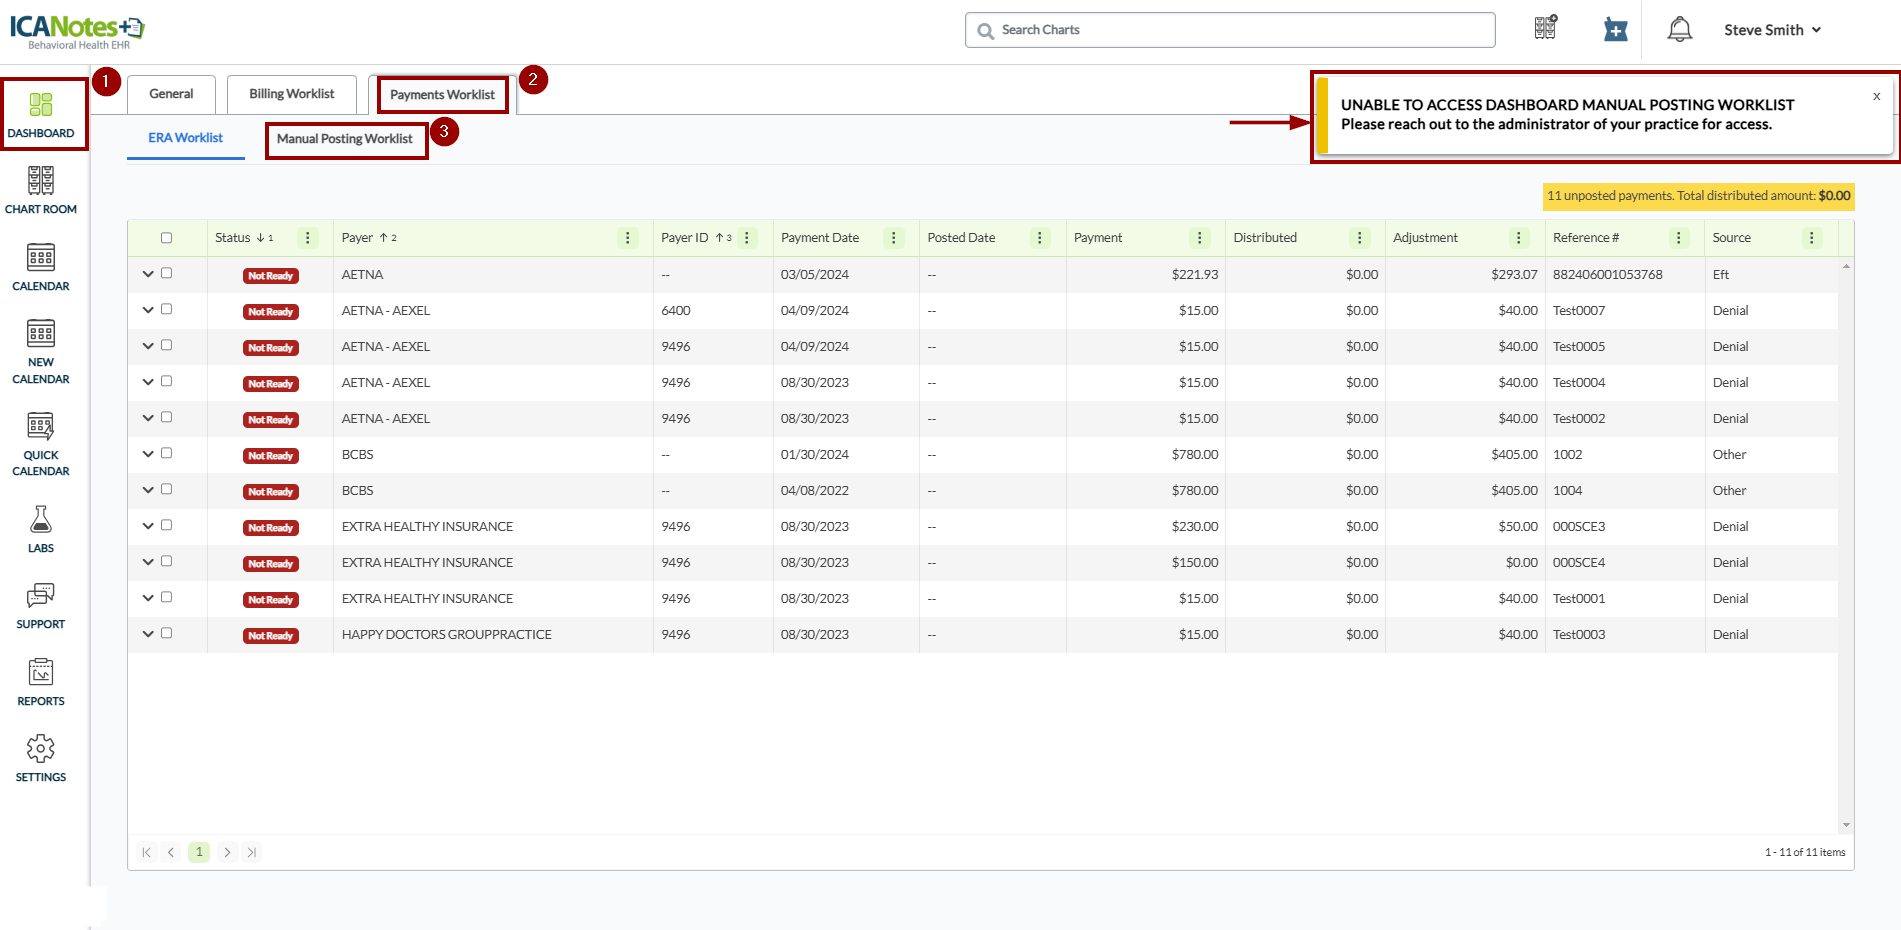This screenshot has width=1901, height=930.
Task: Click the table scrollbar up arrow
Action: pyautogui.click(x=1846, y=266)
